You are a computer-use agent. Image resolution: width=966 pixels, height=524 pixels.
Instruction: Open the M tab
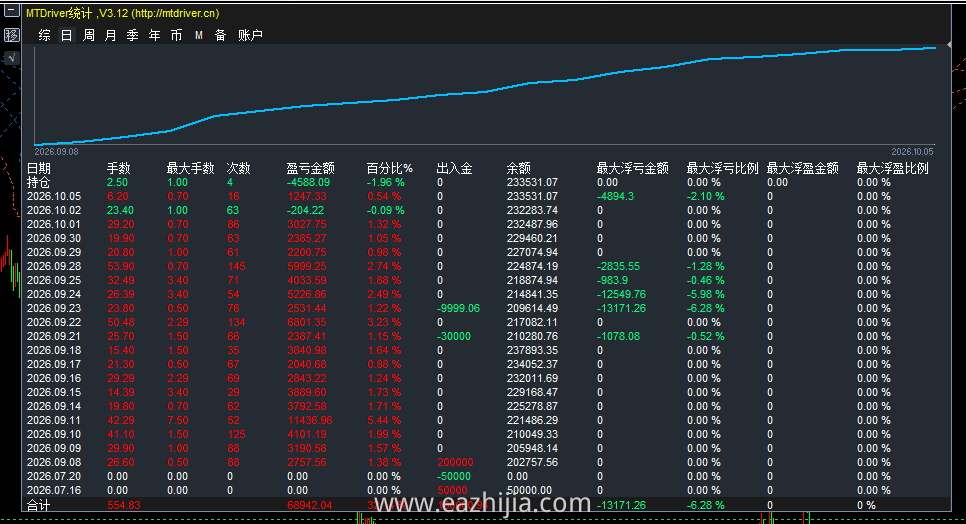[x=198, y=35]
